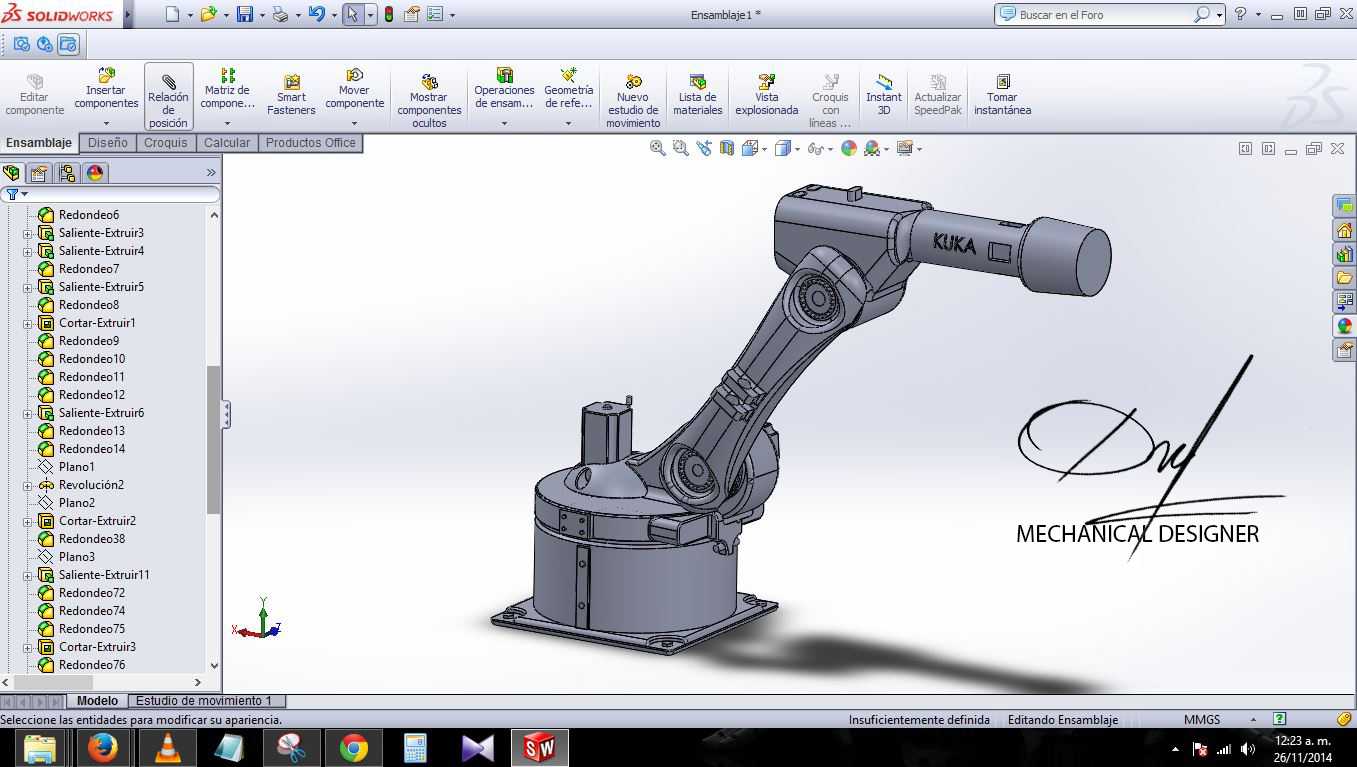Open the ConfigurationManager tab icon
The height and width of the screenshot is (767, 1357).
[67, 173]
